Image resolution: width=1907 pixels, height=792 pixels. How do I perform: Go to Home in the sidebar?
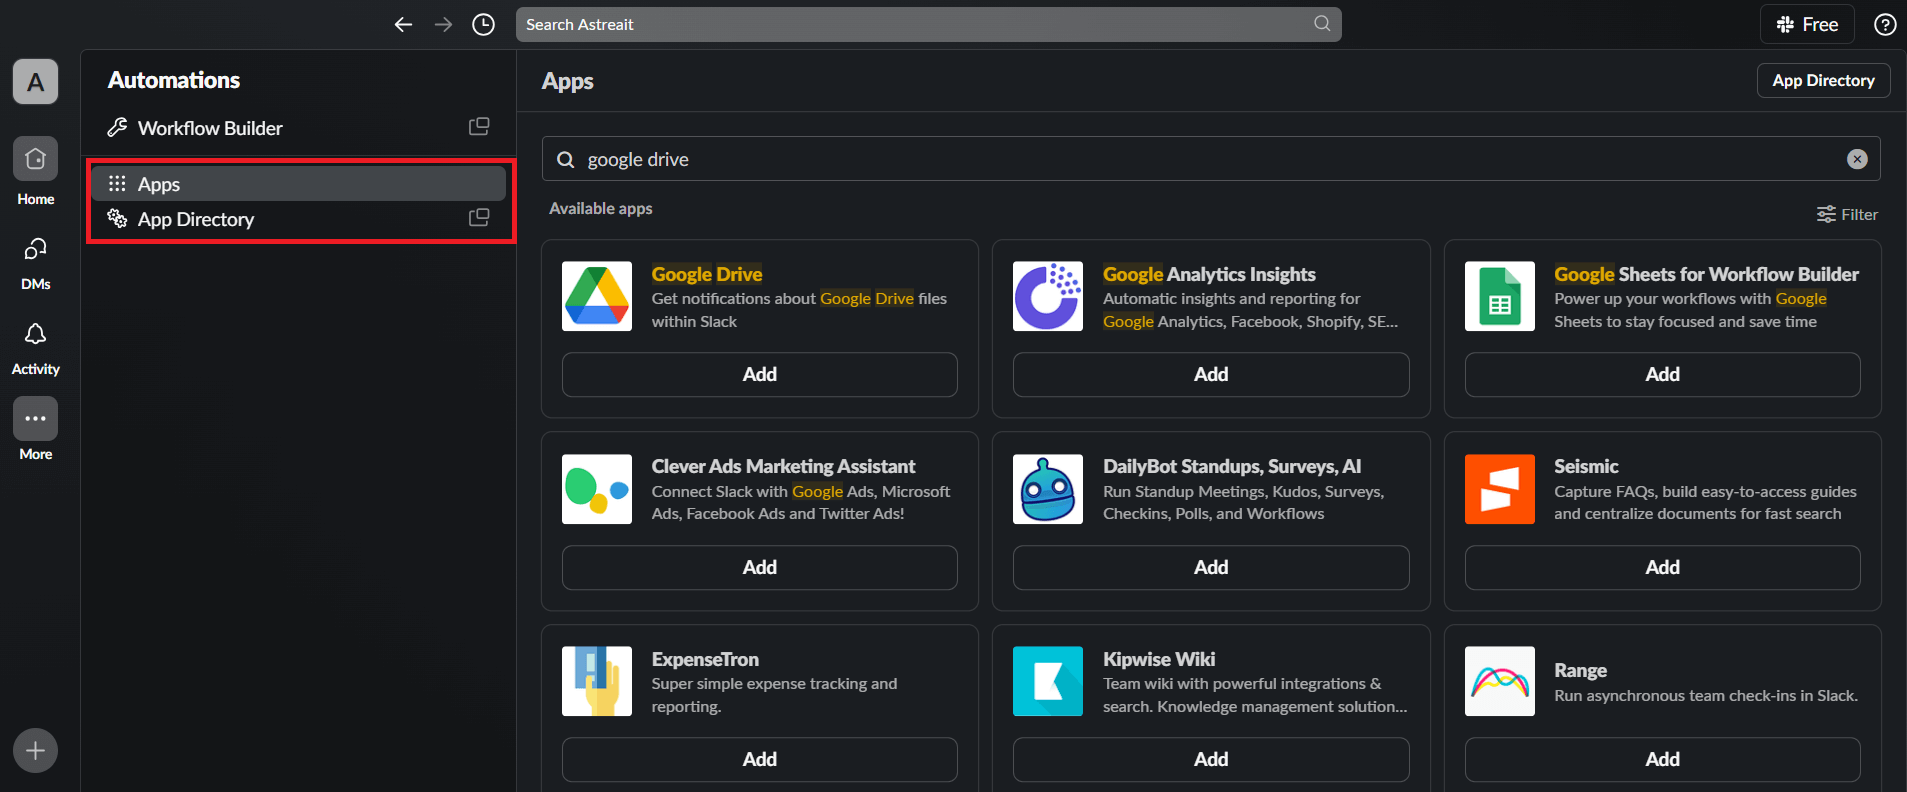point(35,160)
